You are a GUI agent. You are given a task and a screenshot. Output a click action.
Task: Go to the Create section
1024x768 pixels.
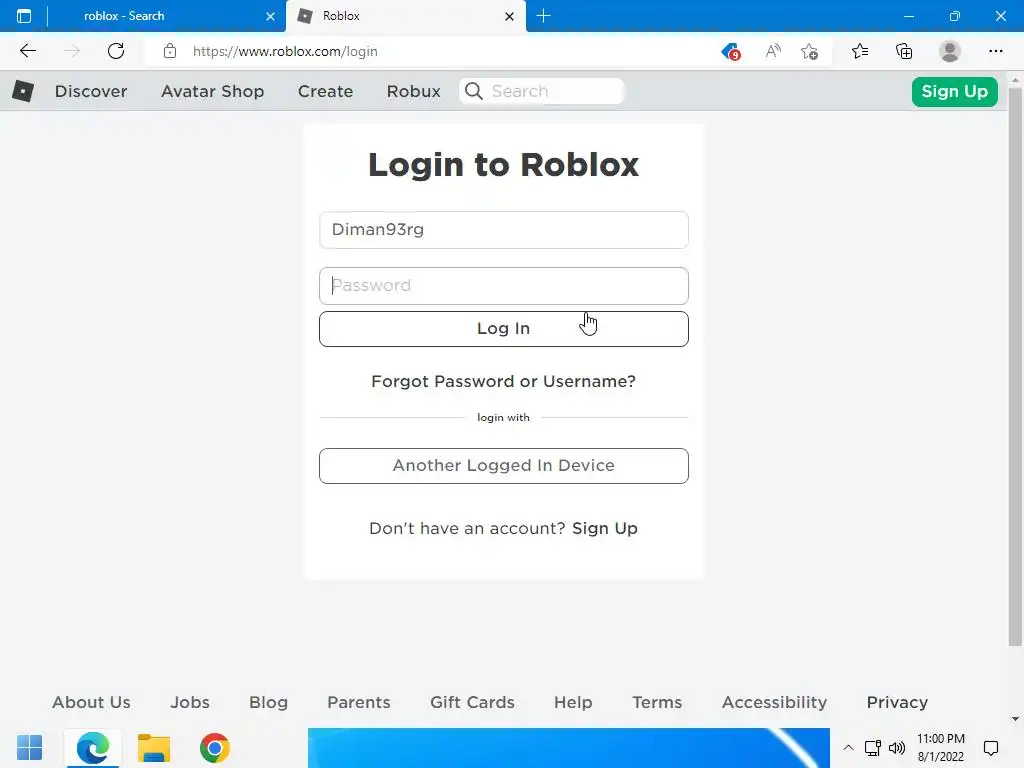325,91
